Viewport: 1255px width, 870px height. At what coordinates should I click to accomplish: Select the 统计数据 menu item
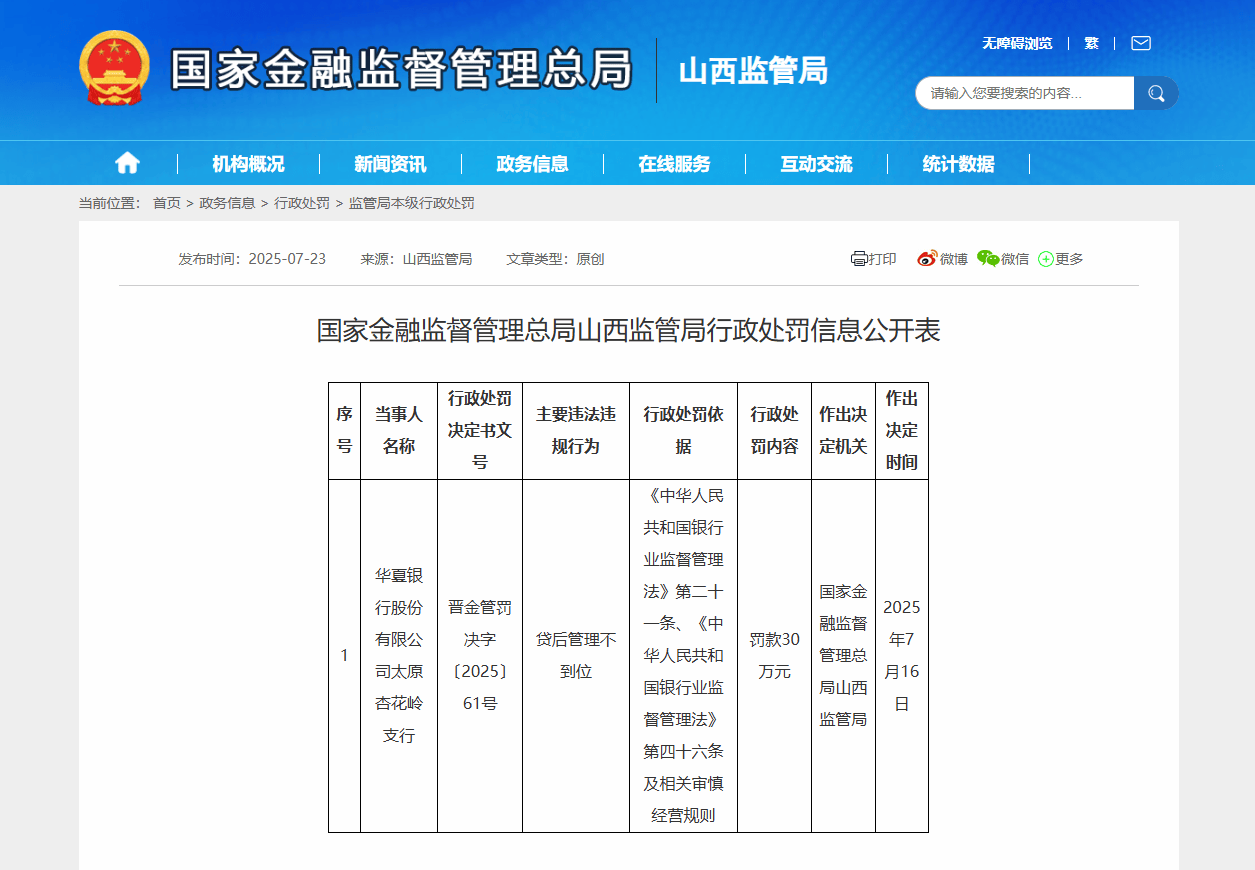point(958,164)
